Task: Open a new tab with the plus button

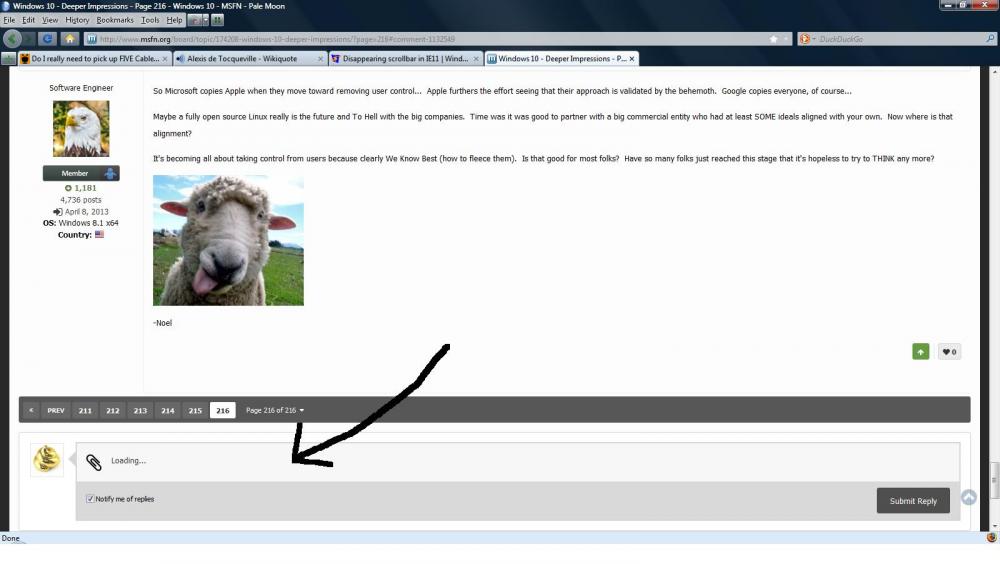Action: (x=8, y=59)
